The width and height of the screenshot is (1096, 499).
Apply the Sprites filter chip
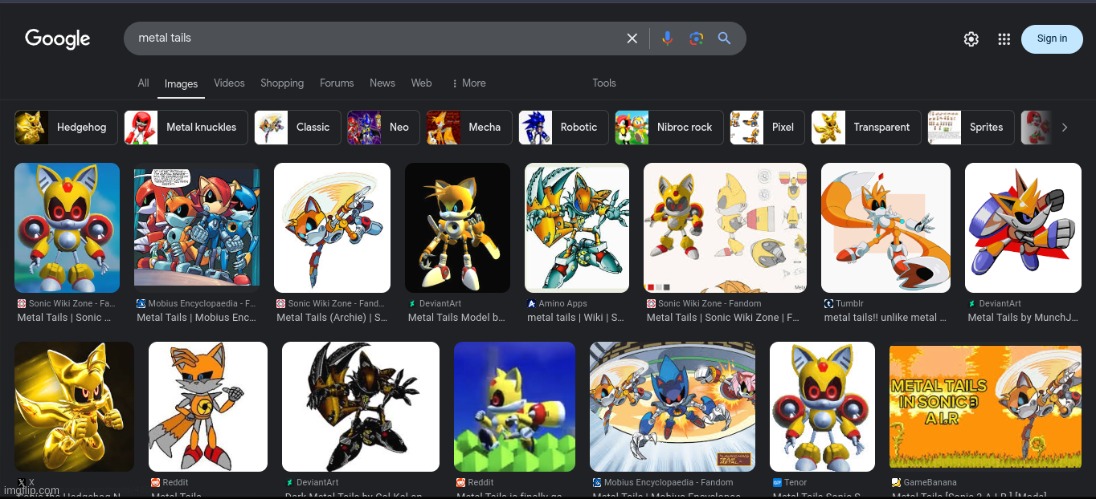971,127
